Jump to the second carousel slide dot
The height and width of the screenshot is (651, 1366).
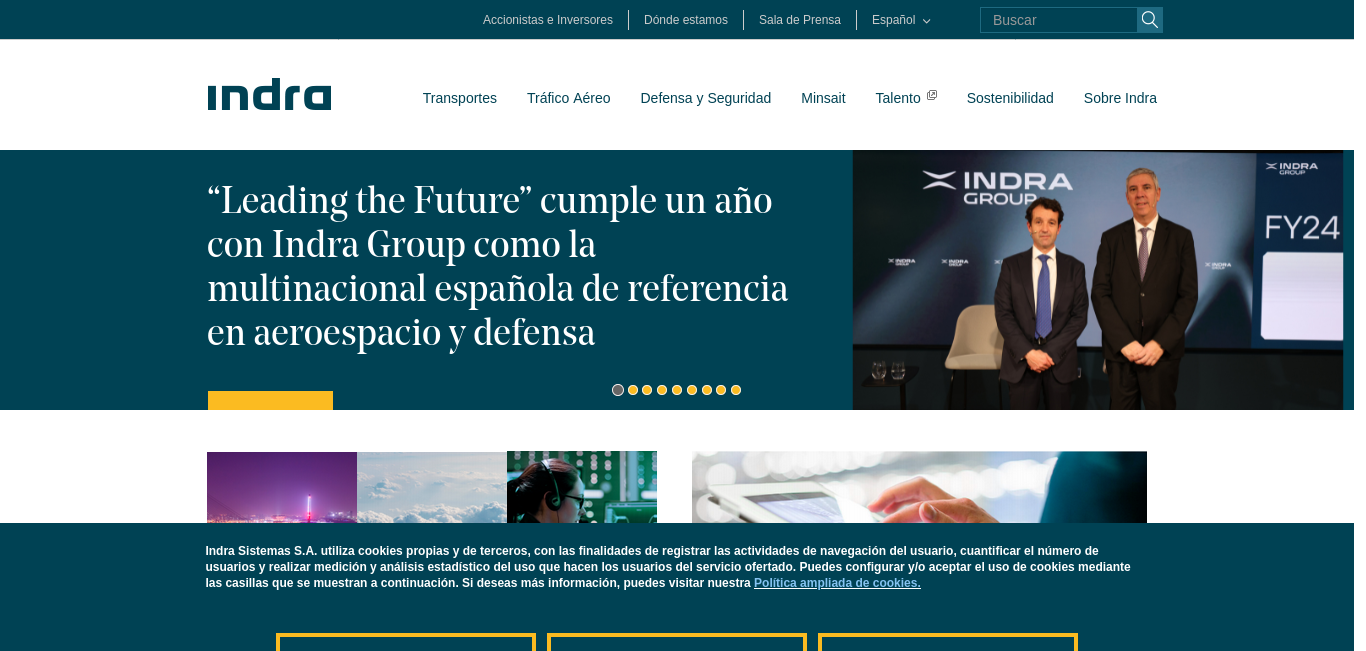pyautogui.click(x=633, y=390)
